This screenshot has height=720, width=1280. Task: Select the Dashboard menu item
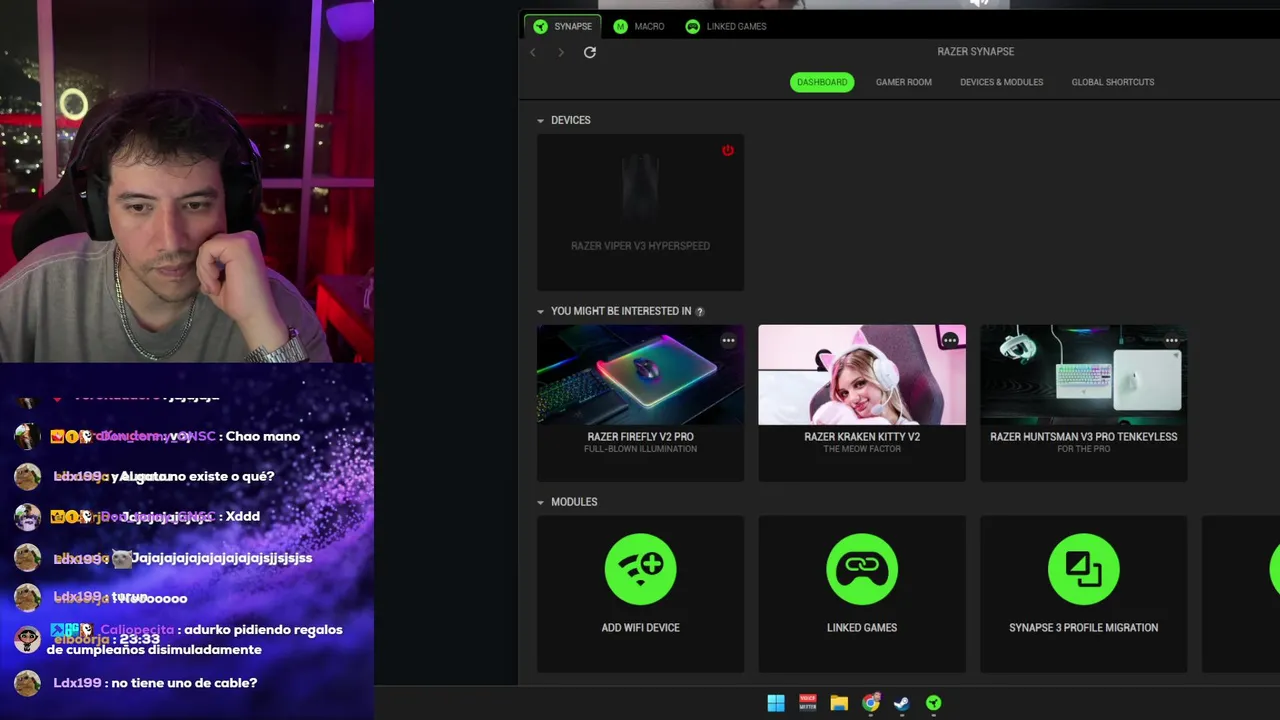point(822,82)
